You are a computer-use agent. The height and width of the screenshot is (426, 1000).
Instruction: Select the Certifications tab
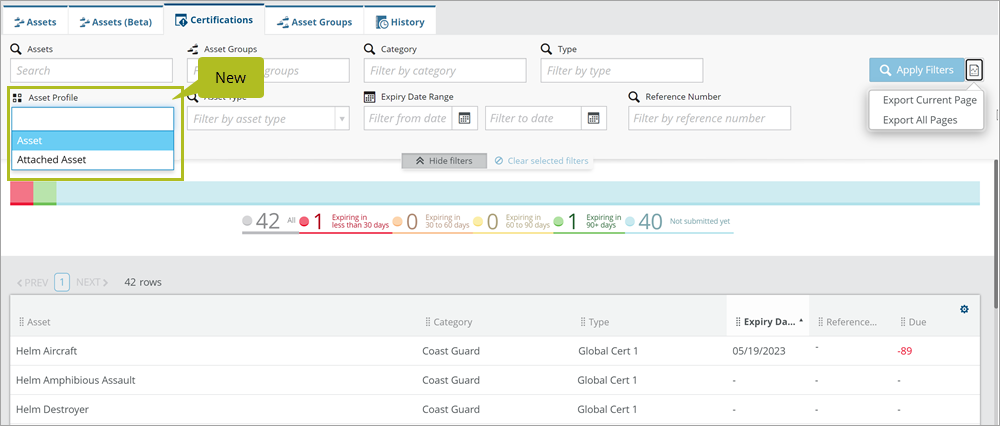[214, 20]
